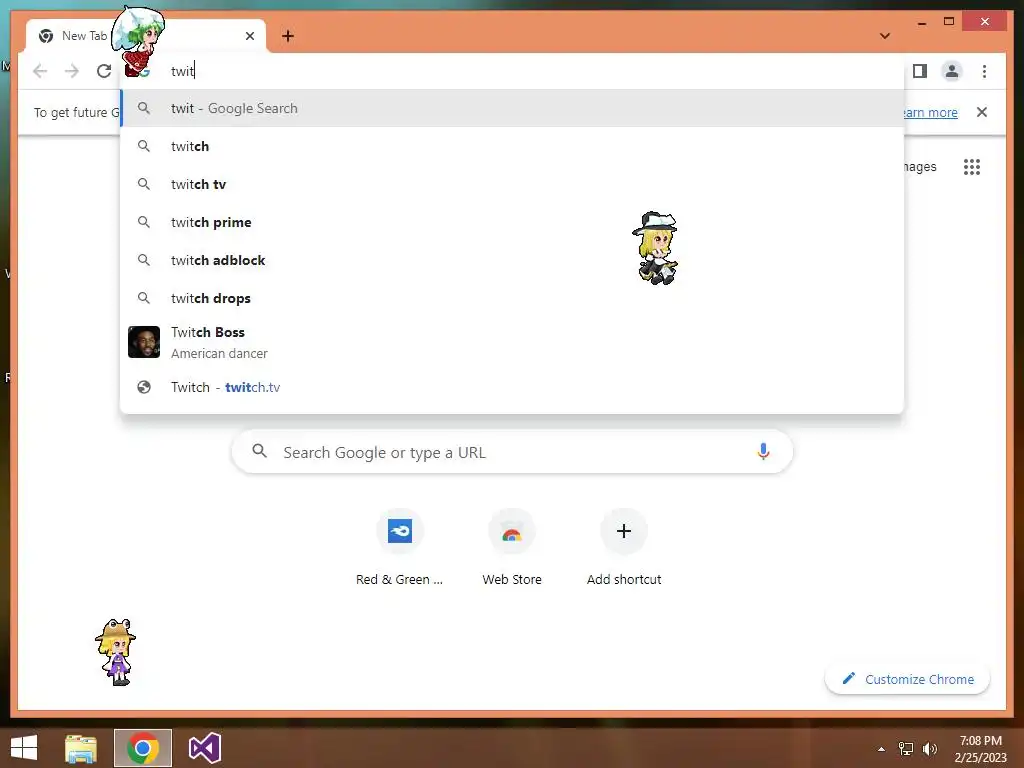Select the 'twitch drops' suggestion

pos(512,298)
